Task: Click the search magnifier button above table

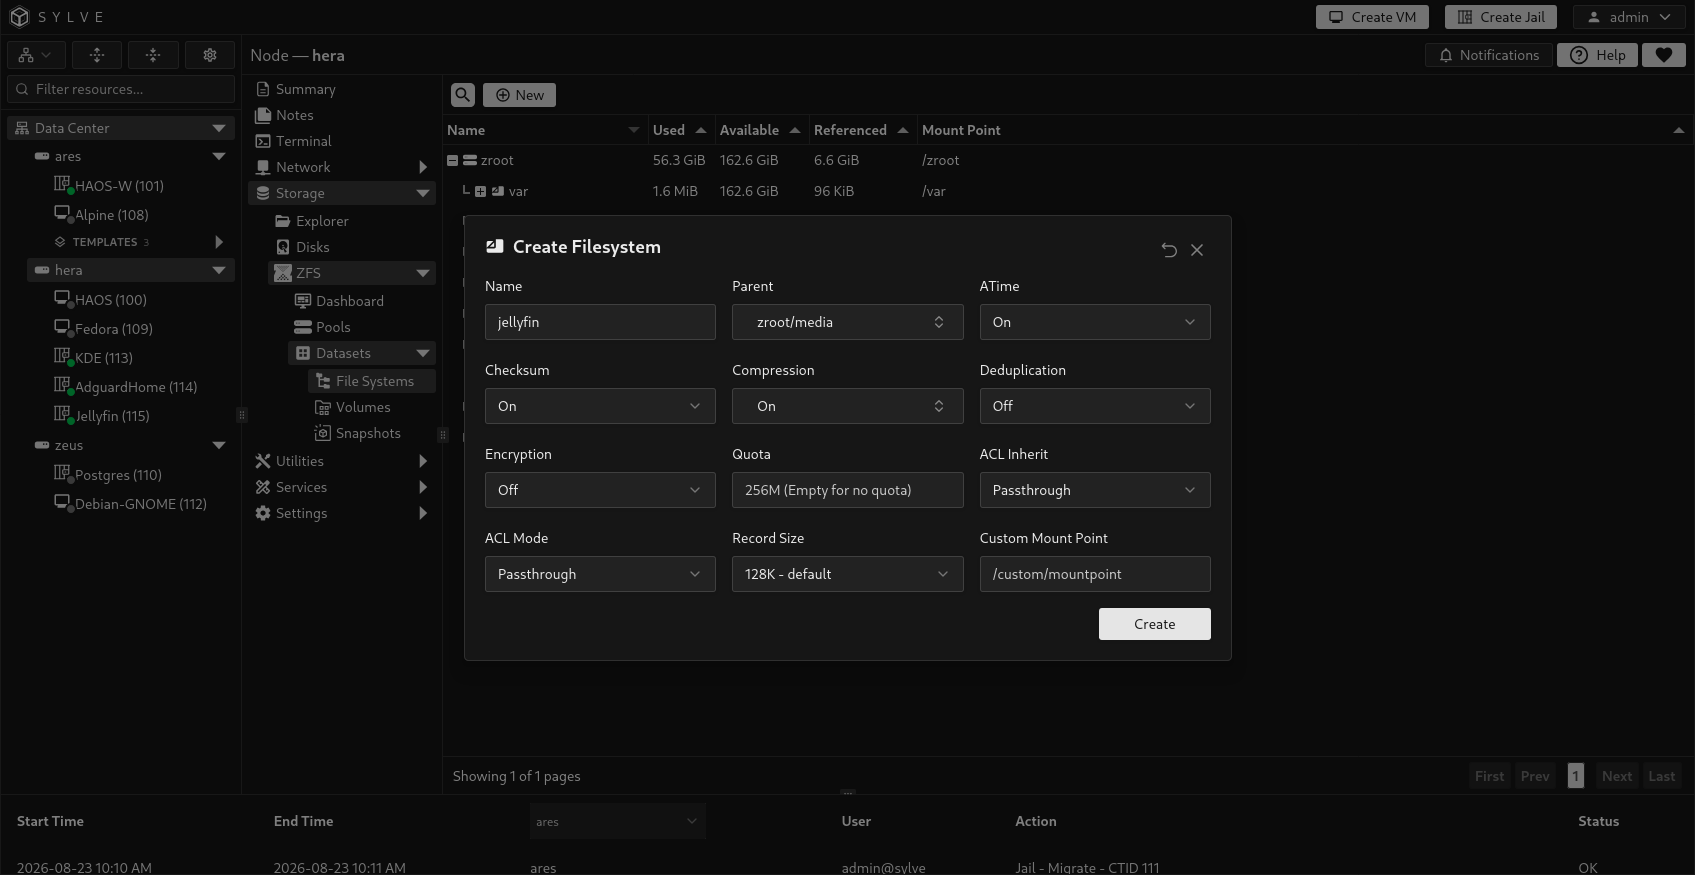Action: 462,95
